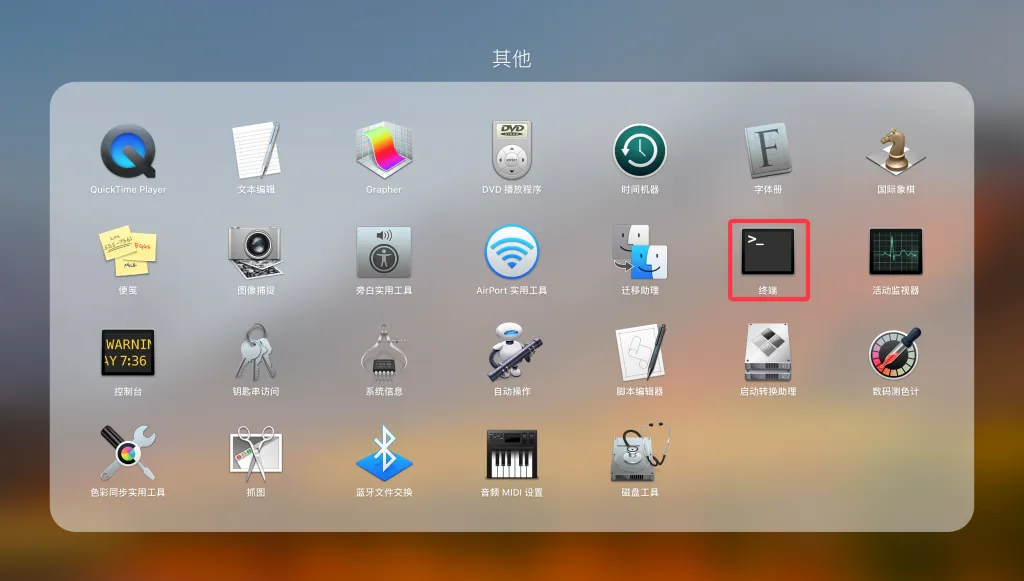The image size is (1024, 581).
Task: Open 抓图 Grab screenshot tool
Action: [256, 453]
